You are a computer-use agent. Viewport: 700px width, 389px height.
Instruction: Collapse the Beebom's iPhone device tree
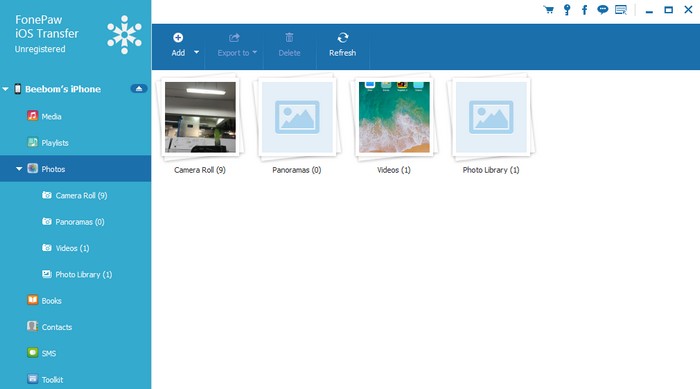[x=5, y=89]
